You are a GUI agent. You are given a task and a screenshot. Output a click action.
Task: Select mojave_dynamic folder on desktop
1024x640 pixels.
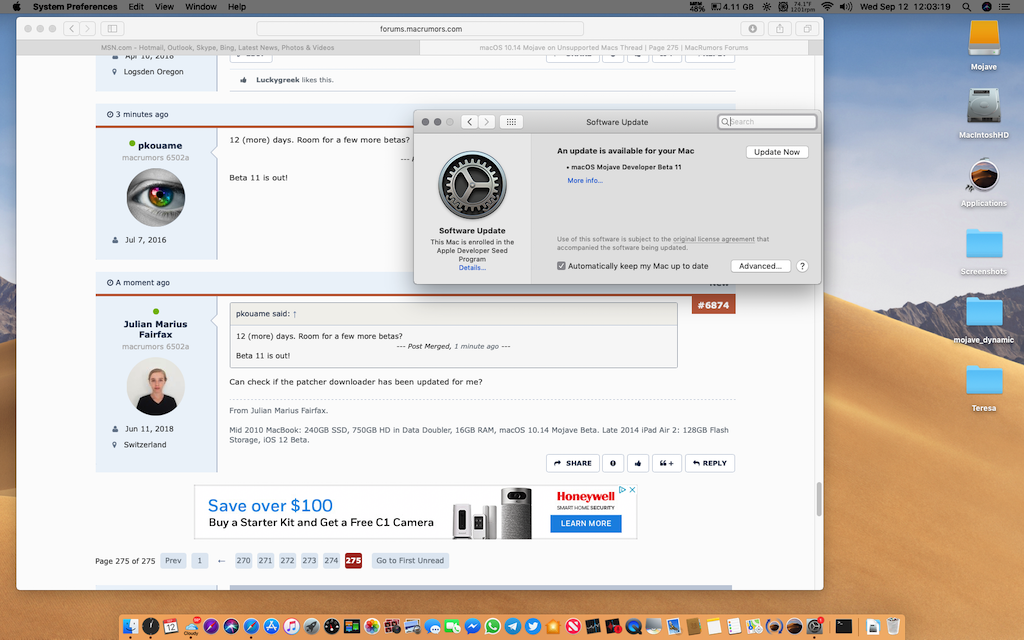[984, 312]
